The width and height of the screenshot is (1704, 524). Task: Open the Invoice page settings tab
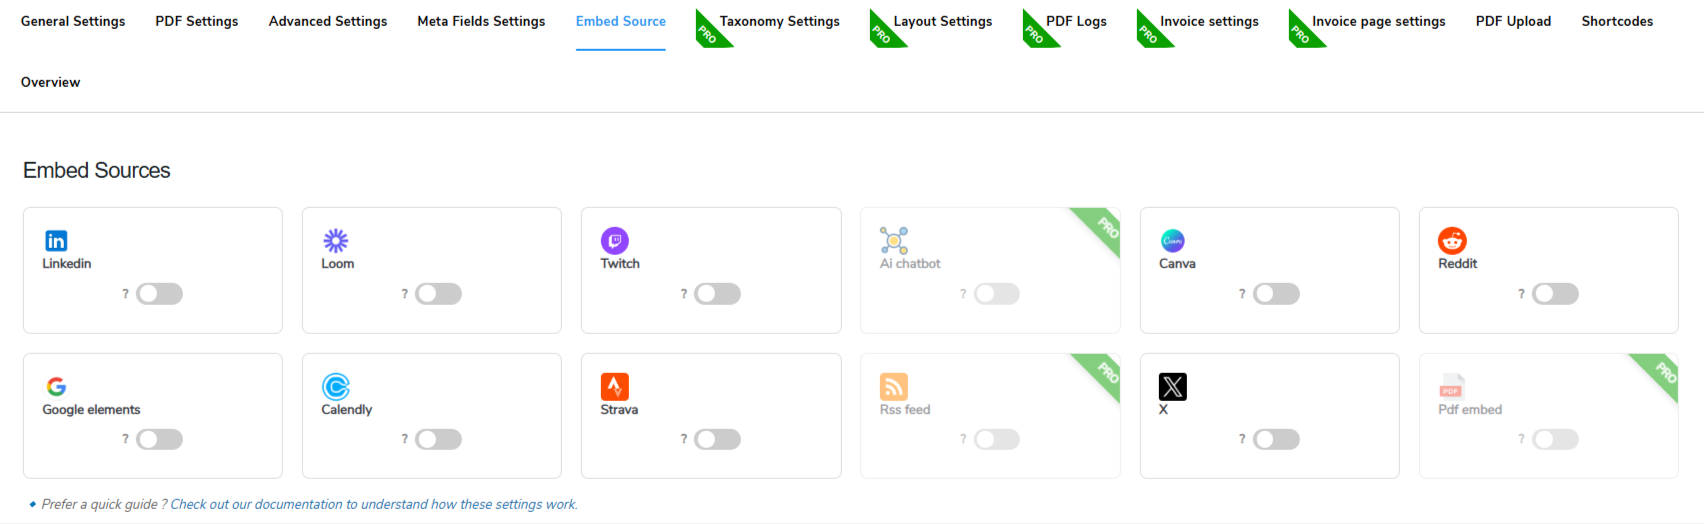pyautogui.click(x=1378, y=21)
